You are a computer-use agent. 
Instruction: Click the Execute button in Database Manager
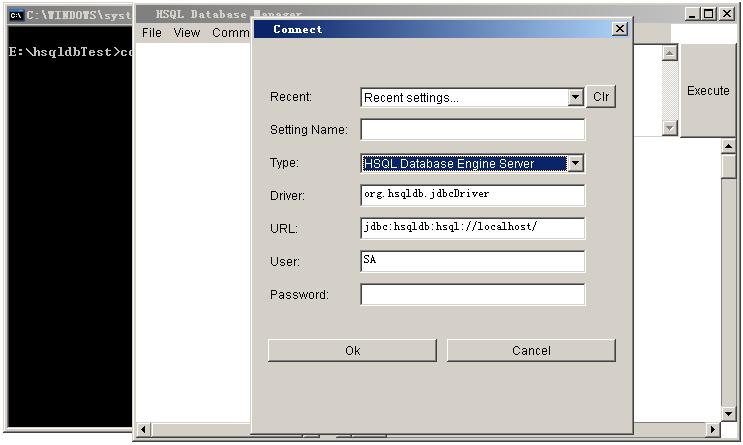(x=708, y=91)
